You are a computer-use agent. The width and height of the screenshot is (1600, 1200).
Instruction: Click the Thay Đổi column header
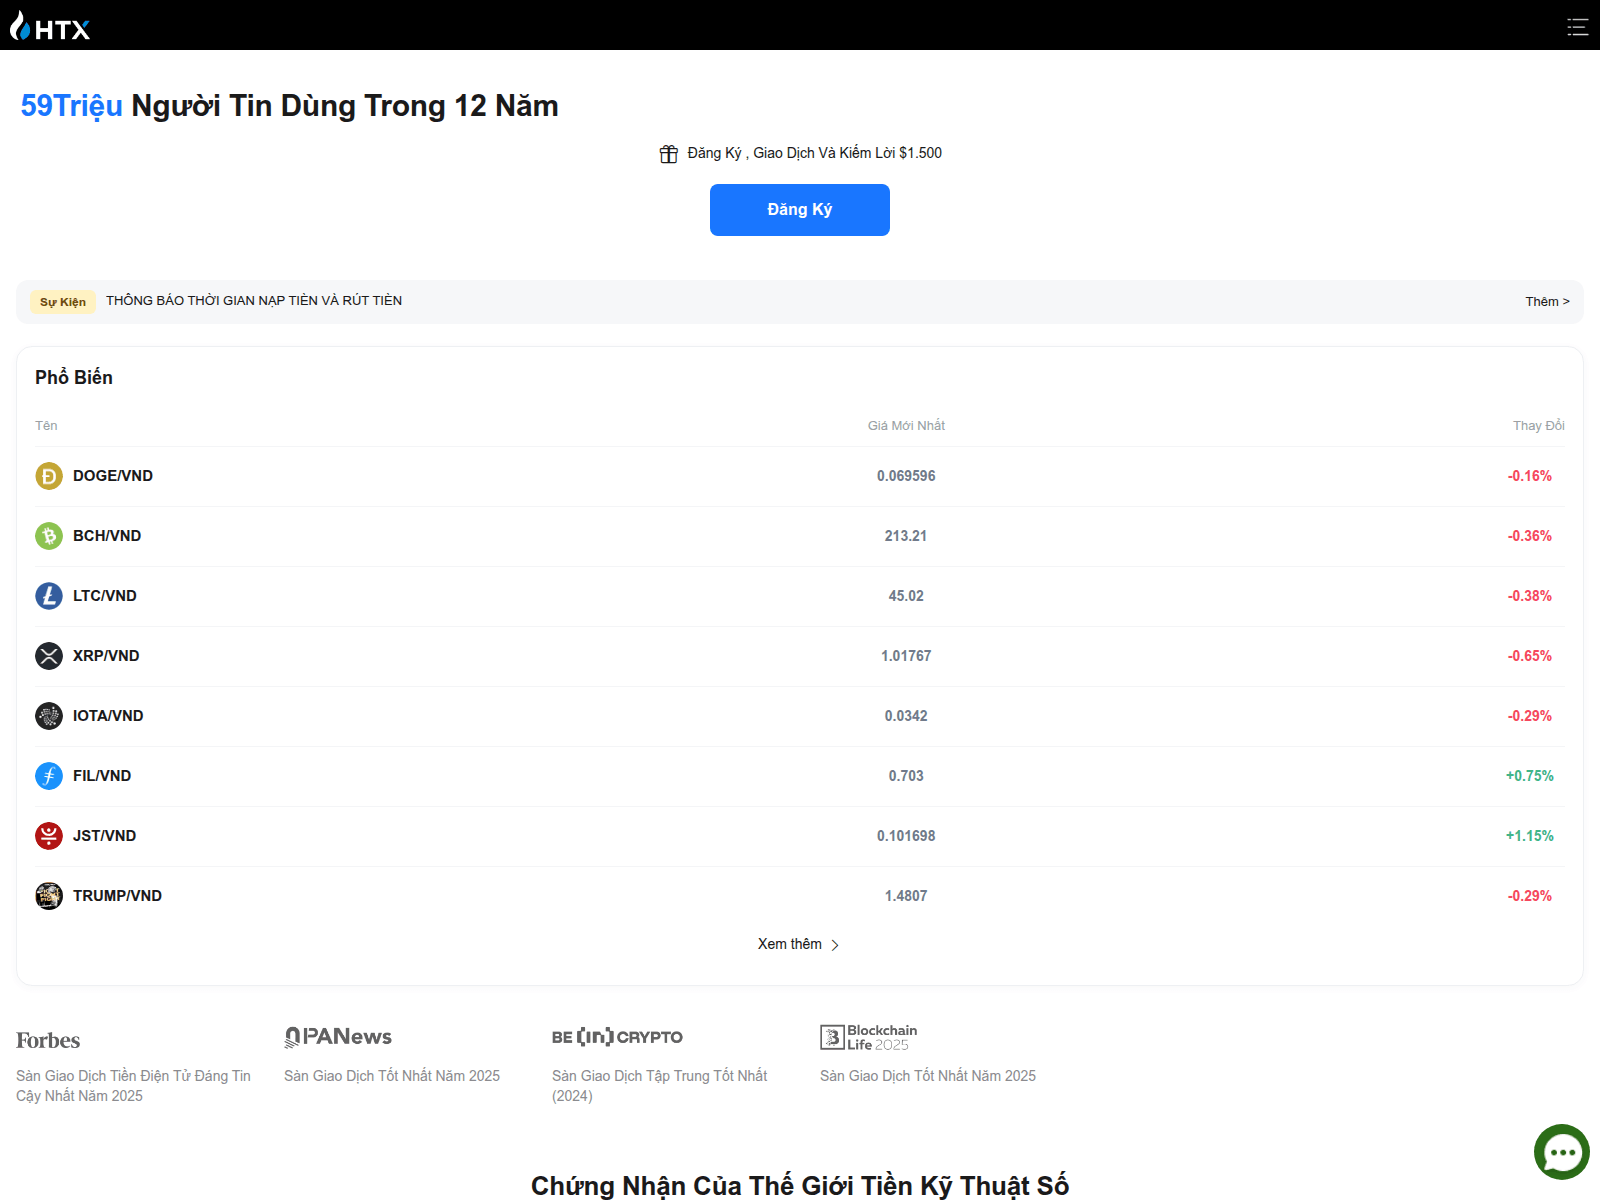(x=1539, y=426)
